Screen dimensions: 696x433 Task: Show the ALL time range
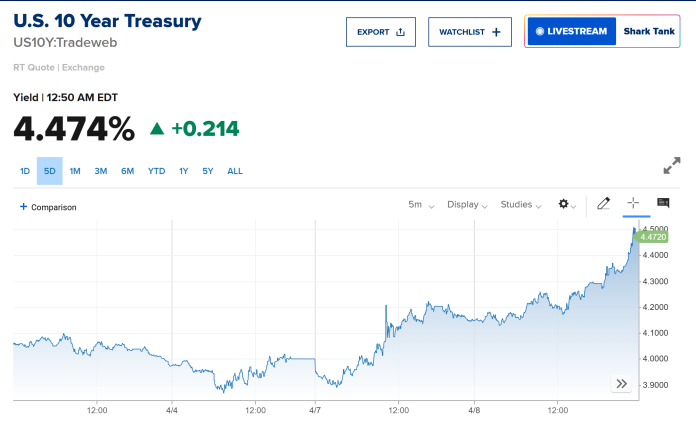[x=235, y=171]
